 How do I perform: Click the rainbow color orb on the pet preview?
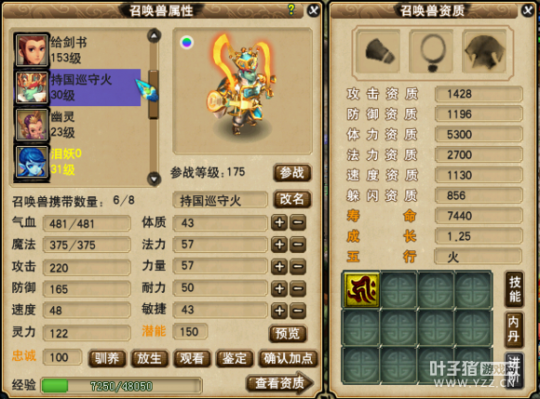click(187, 42)
